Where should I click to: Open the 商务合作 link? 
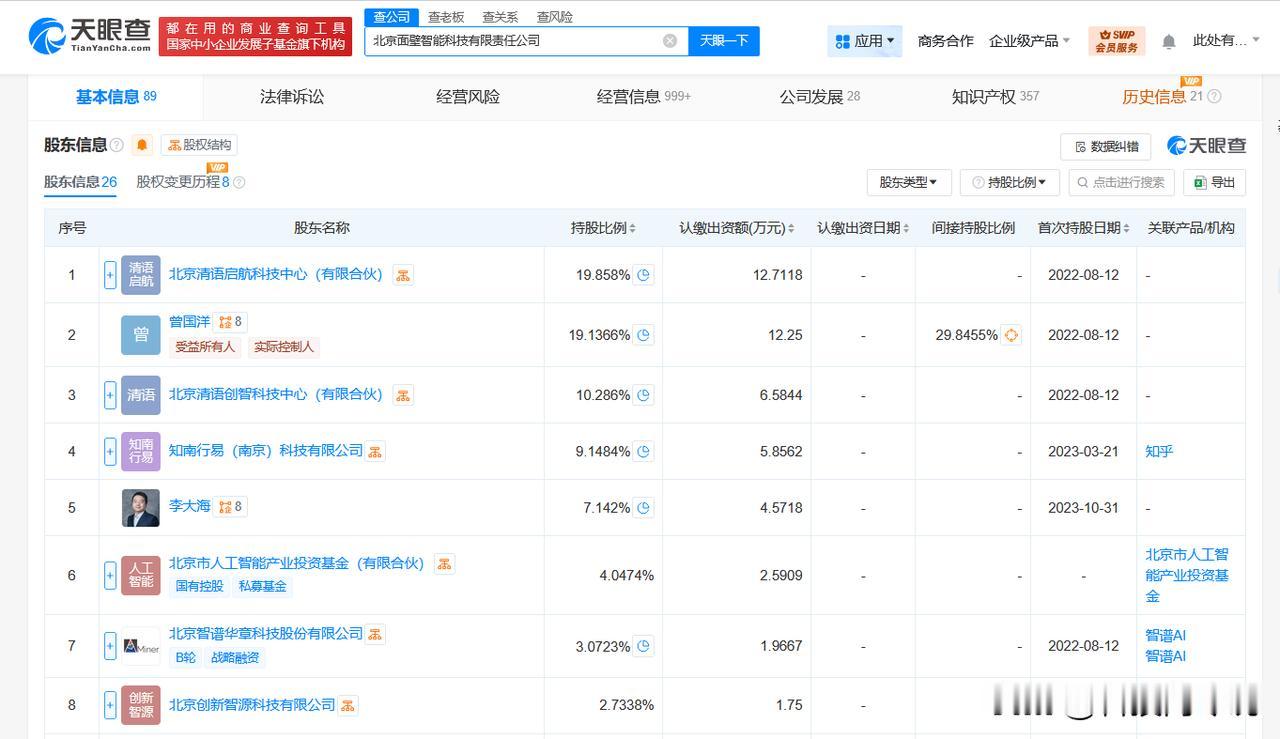pyautogui.click(x=945, y=41)
